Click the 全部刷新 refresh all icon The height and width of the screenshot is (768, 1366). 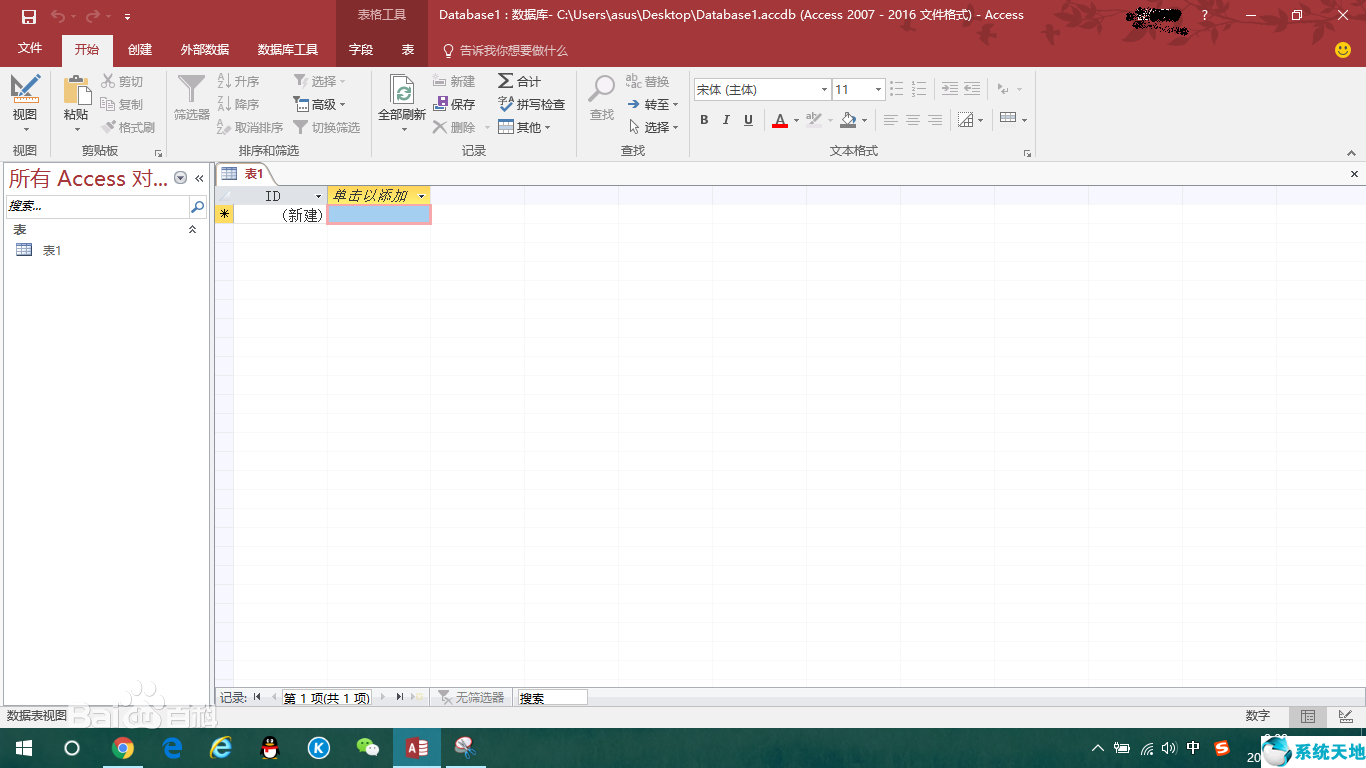402,90
